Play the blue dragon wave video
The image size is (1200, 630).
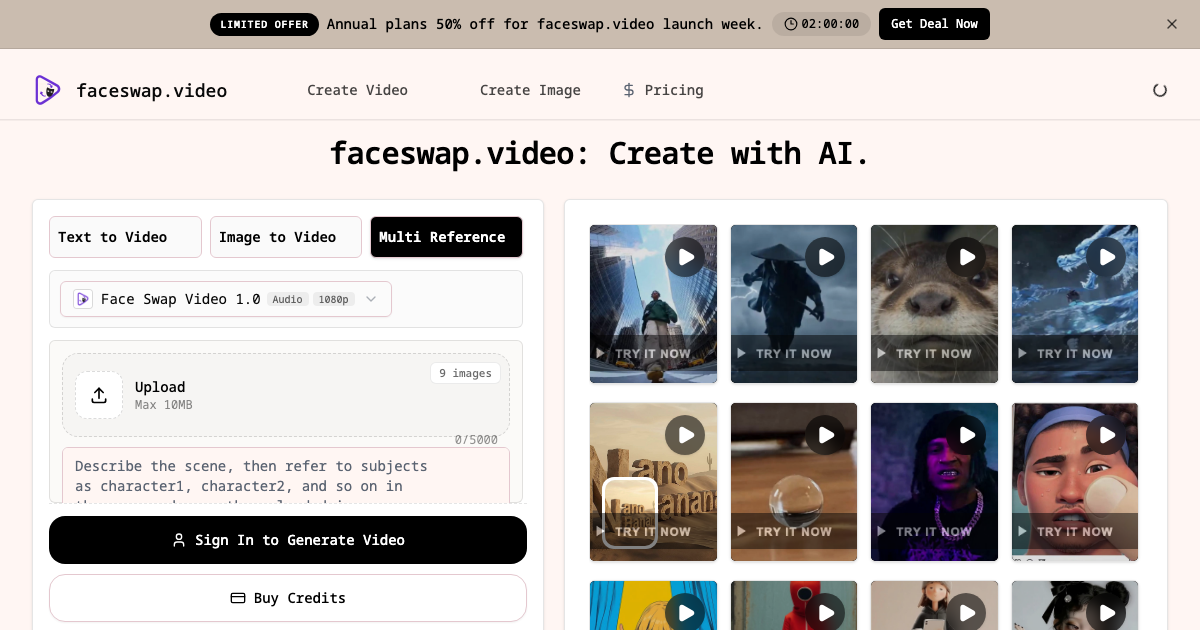[1106, 257]
